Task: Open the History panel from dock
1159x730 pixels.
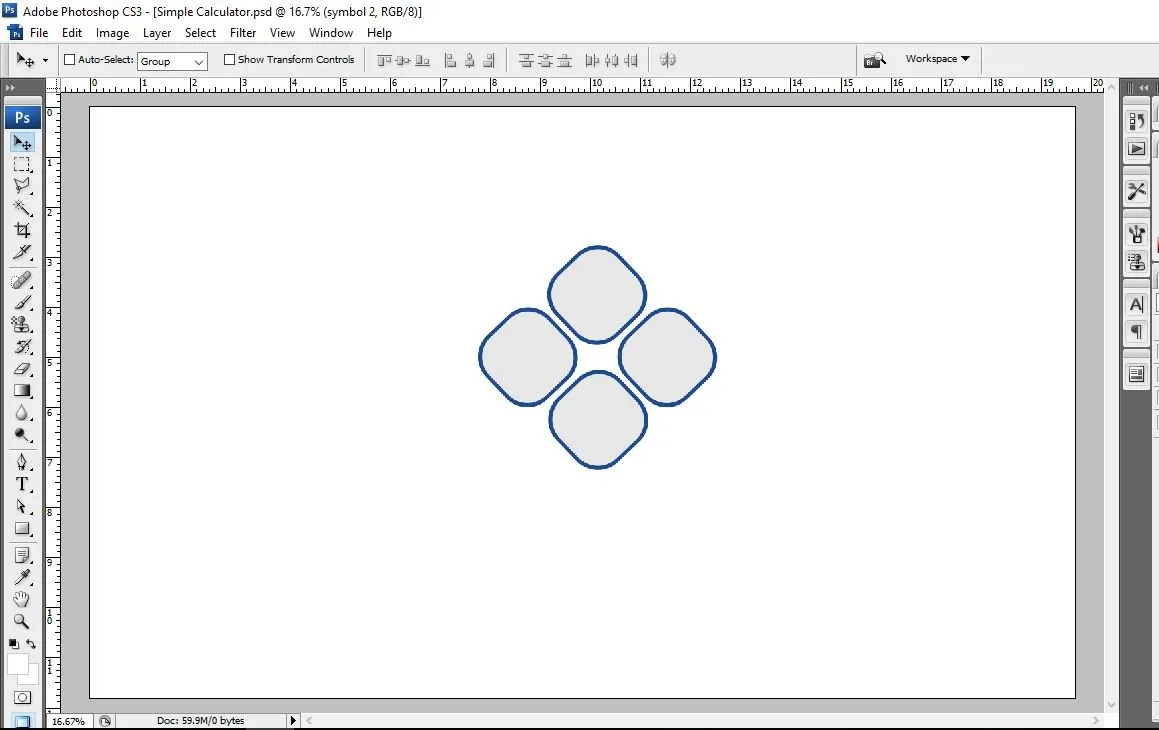Action: [1137, 120]
